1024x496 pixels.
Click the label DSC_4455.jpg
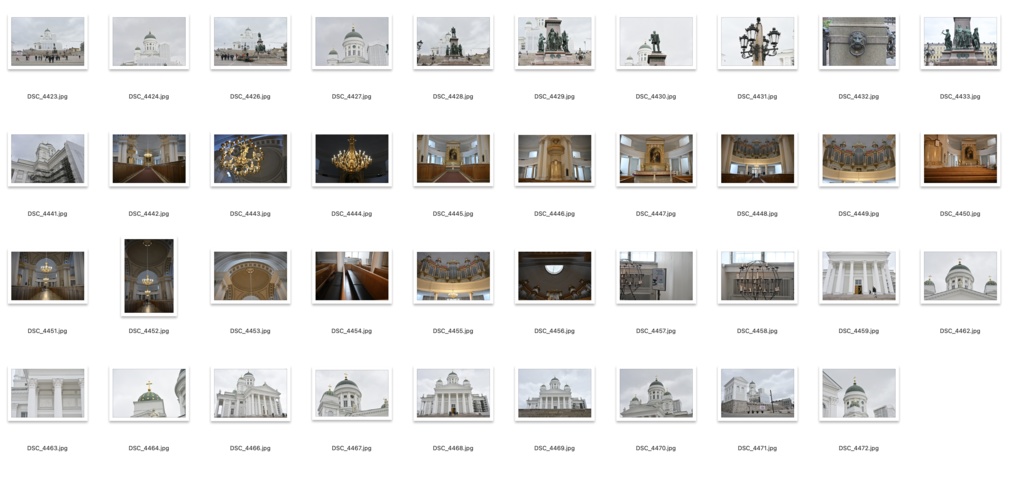pyautogui.click(x=453, y=331)
